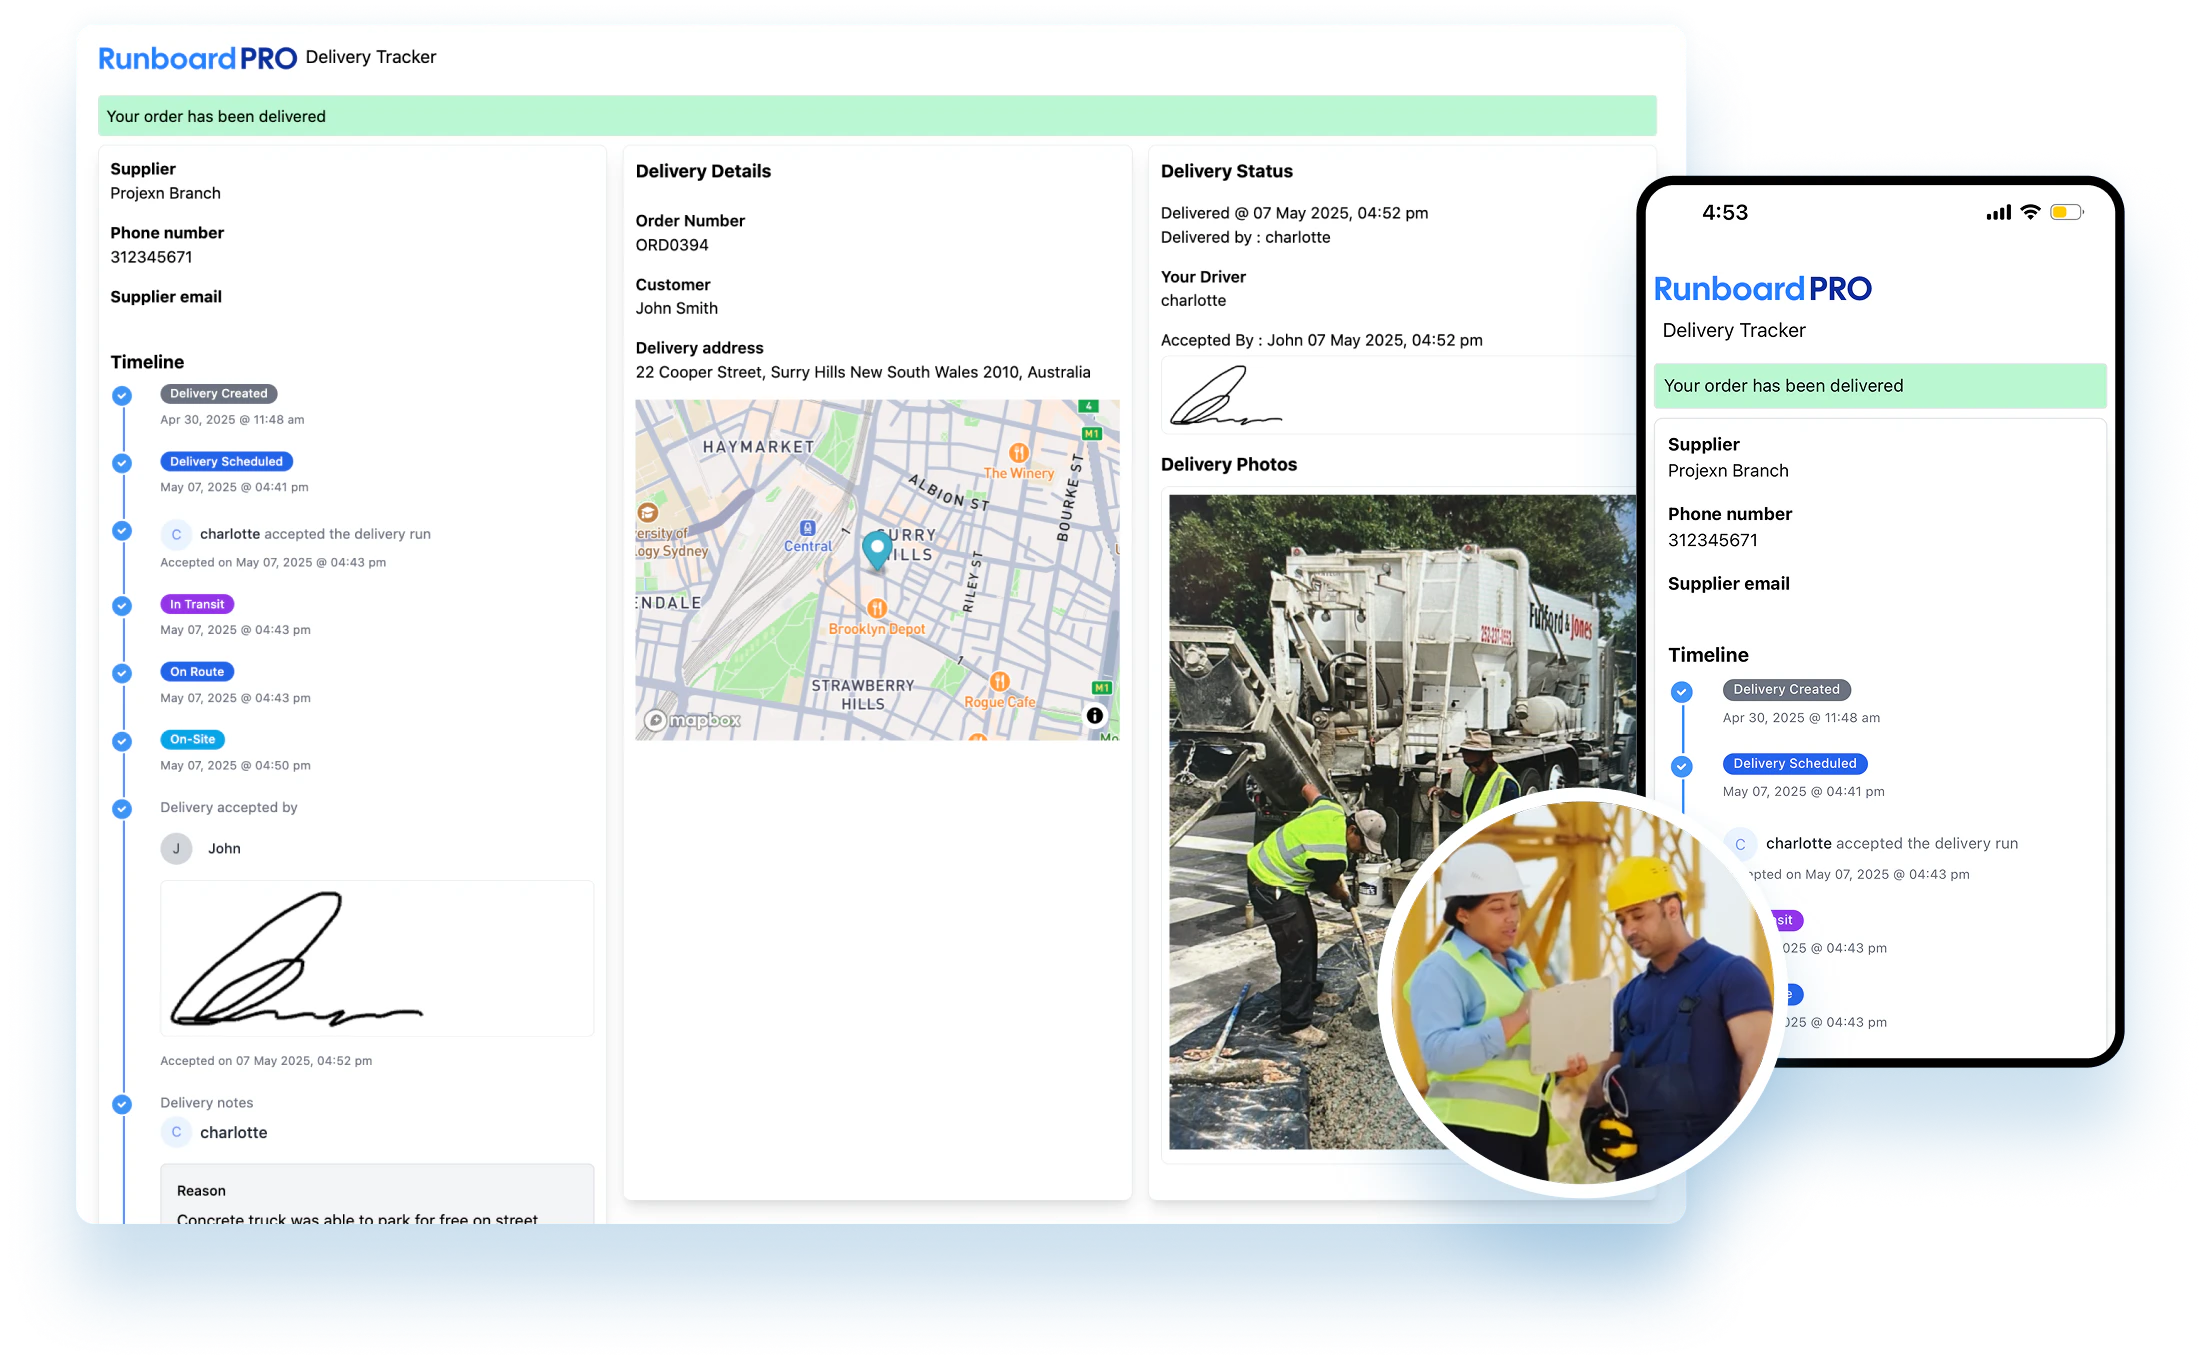Expand the Delivery Photos section
Screen dimensions: 2199x1364
point(1229,464)
